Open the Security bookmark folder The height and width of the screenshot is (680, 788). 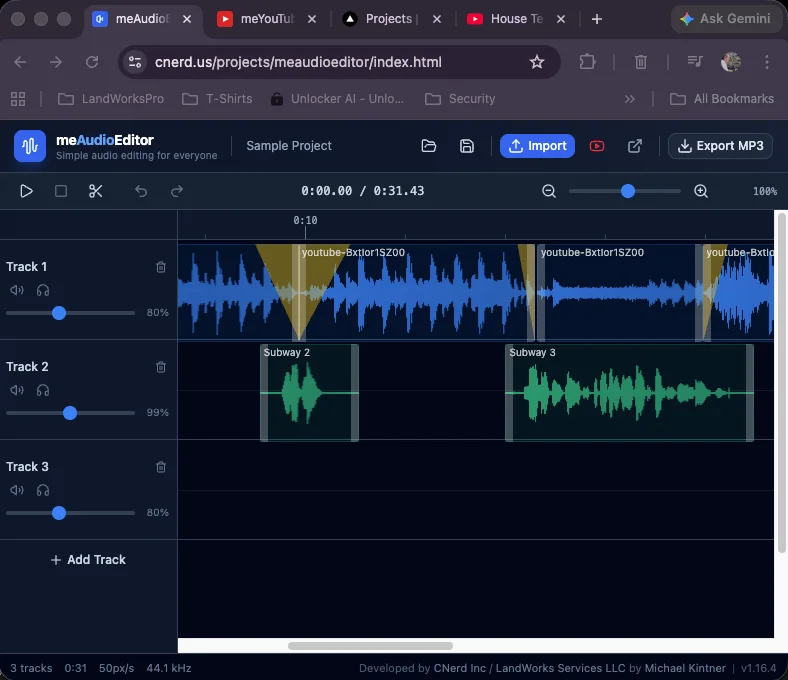click(460, 99)
